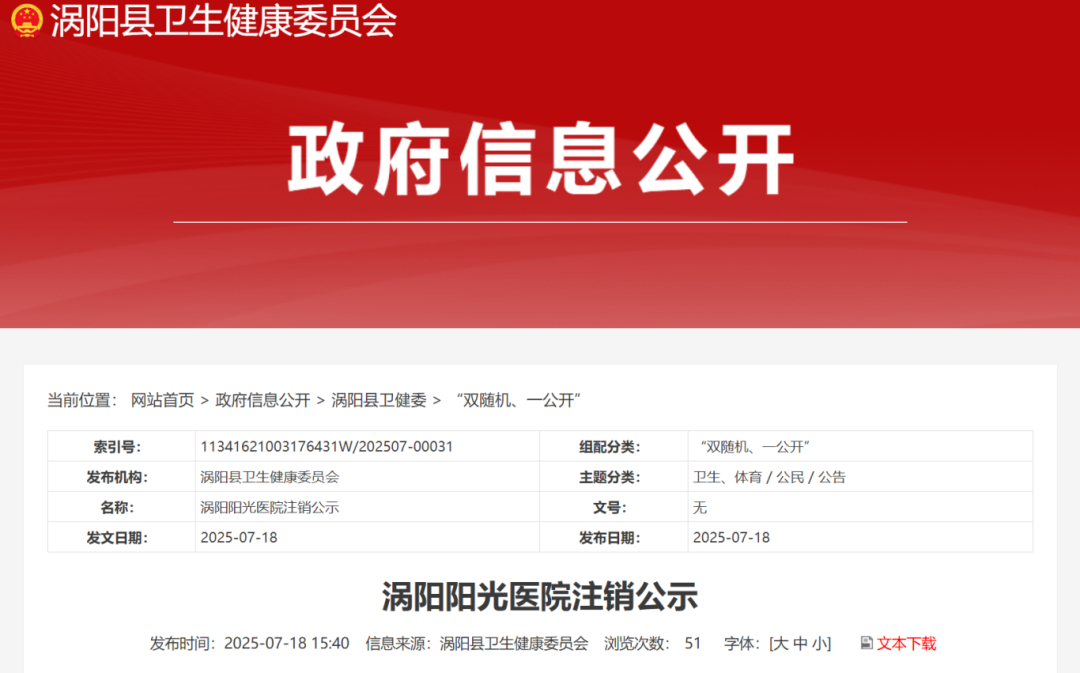This screenshot has height=673, width=1080.
Task: Click the 组配分类 value “双随机、一公开”
Action: click(755, 446)
